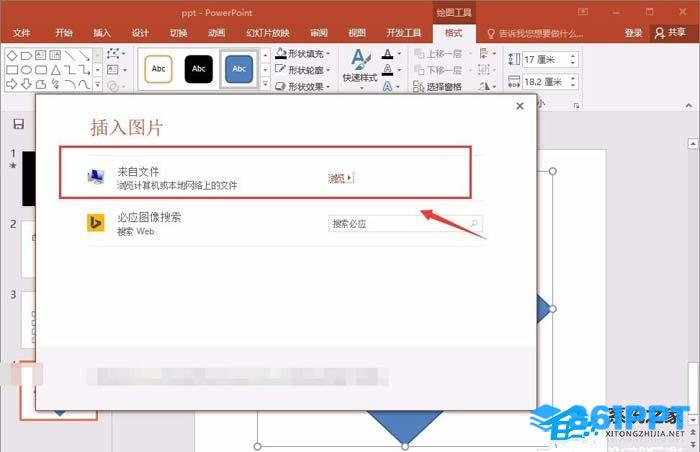Screen dimensions: 700x452
Task: Pick the vertical text box shape
Action: 55,55
